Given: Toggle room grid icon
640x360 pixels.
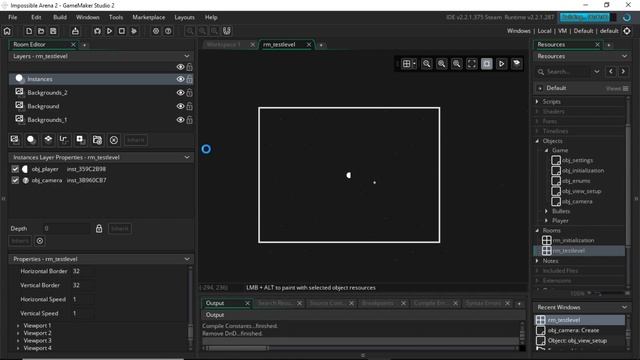Looking at the screenshot, I should pyautogui.click(x=407, y=64).
